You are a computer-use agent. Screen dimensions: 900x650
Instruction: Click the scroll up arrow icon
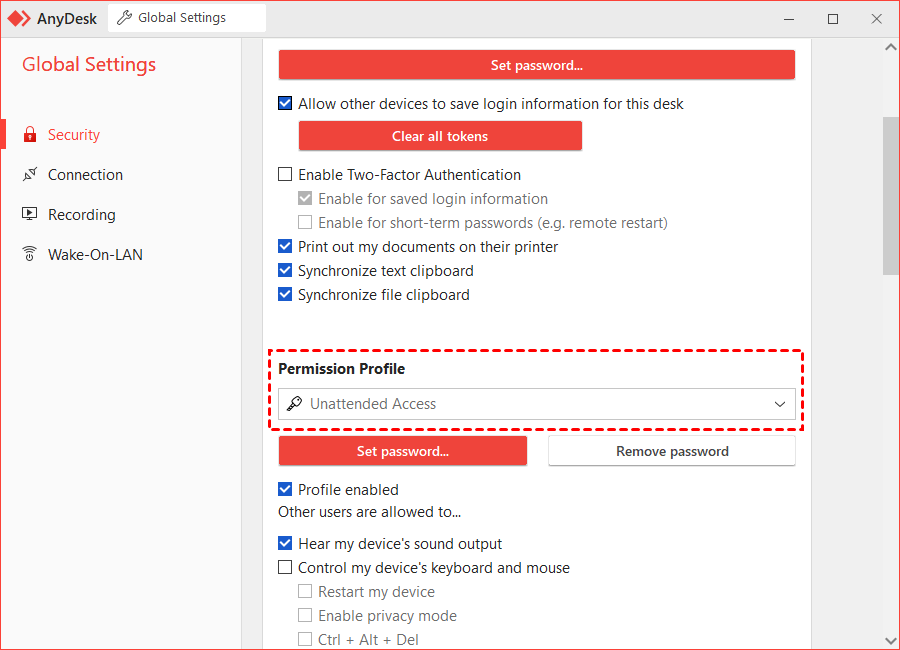891,47
